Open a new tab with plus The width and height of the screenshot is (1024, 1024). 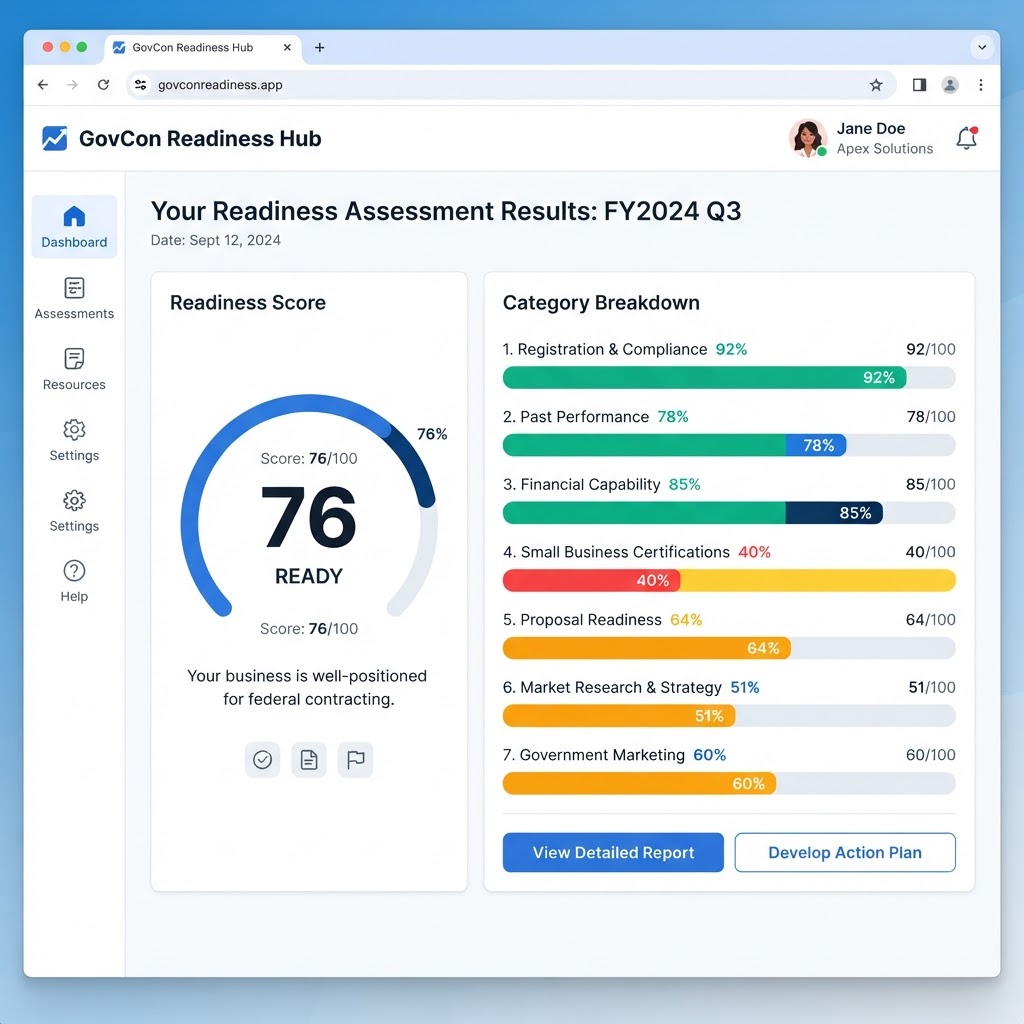[x=319, y=48]
